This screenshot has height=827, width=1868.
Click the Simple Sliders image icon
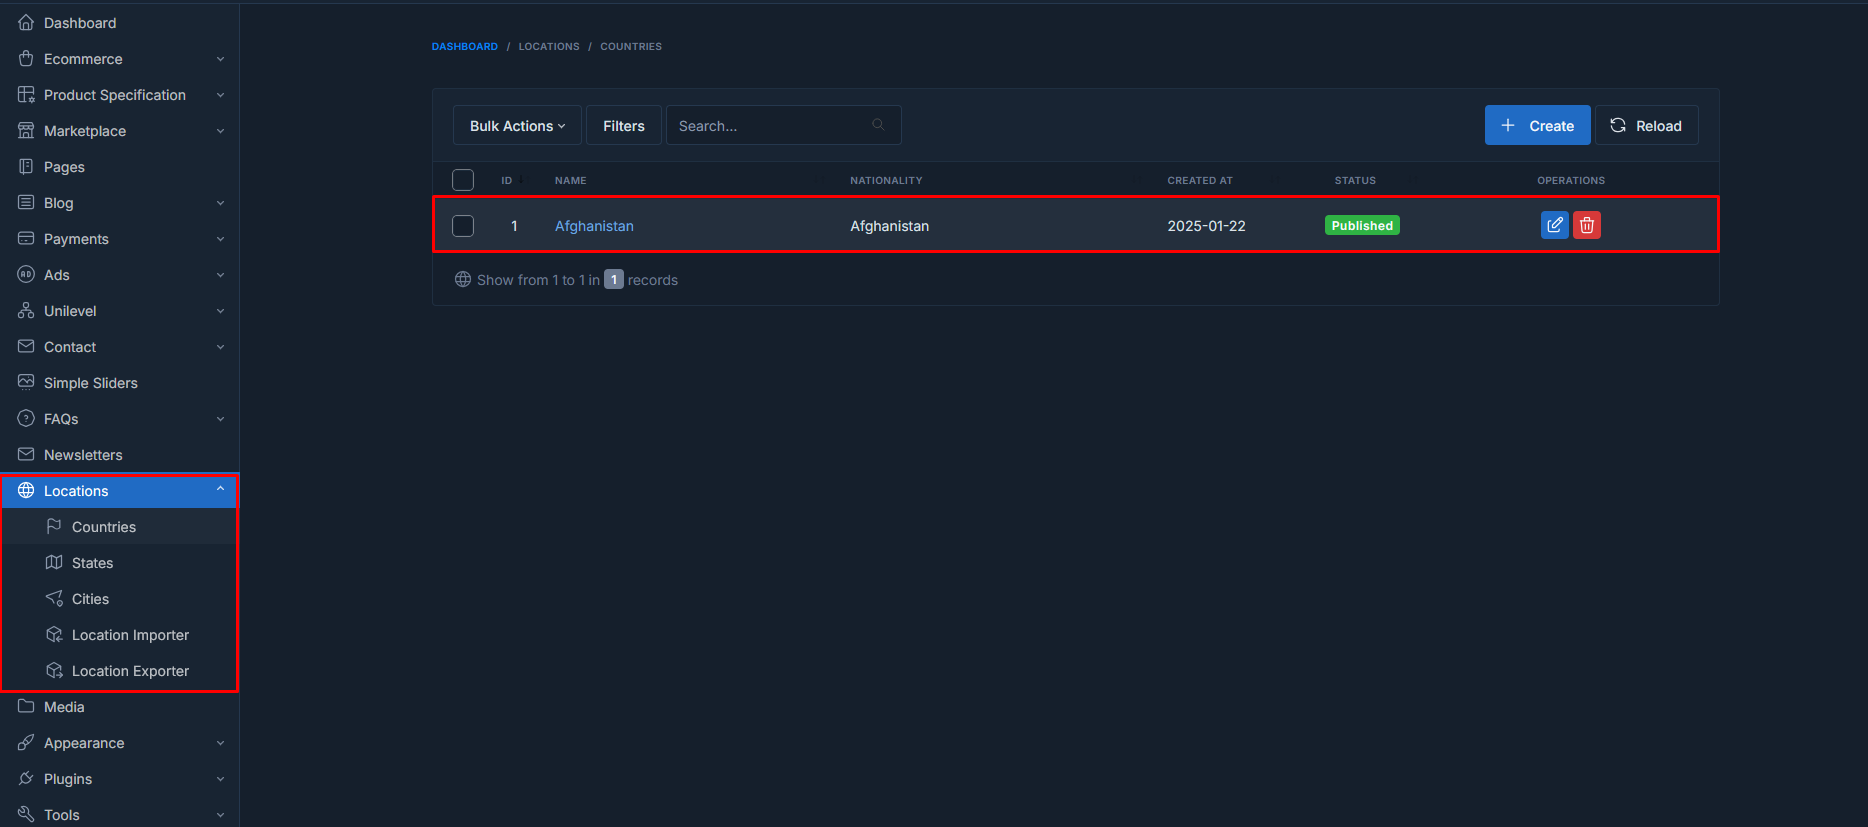(26, 382)
